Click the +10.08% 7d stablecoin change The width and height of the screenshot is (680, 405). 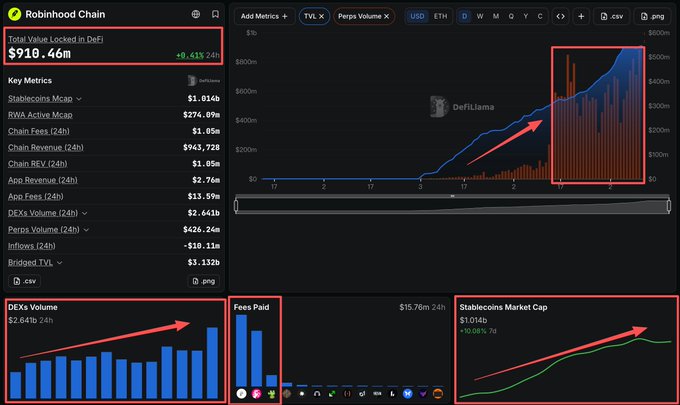pyautogui.click(x=478, y=331)
